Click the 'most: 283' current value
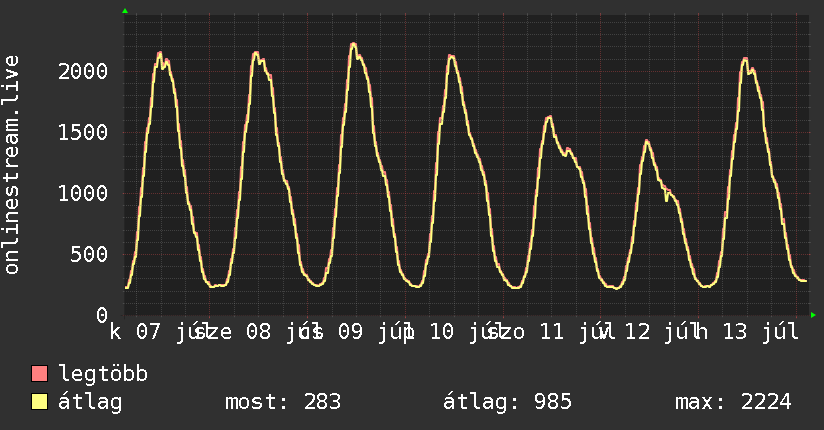Viewport: 824px width, 430px height. [x=283, y=402]
